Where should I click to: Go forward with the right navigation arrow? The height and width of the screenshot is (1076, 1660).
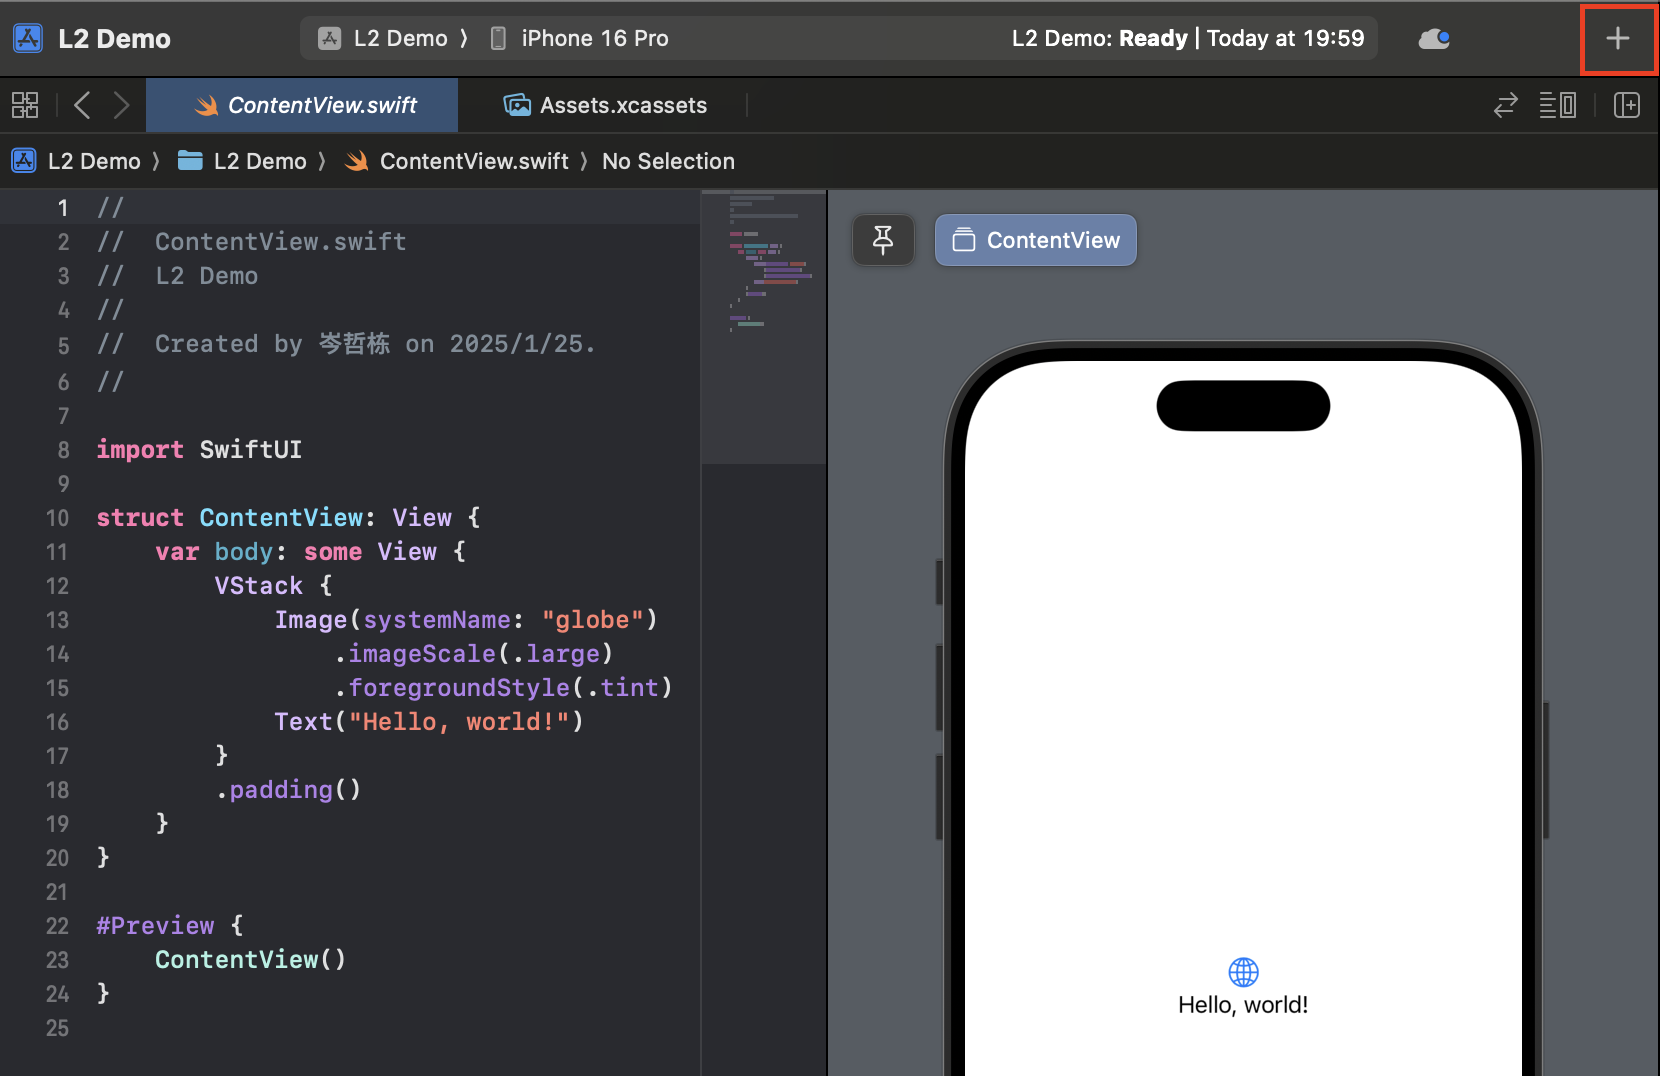click(x=121, y=105)
